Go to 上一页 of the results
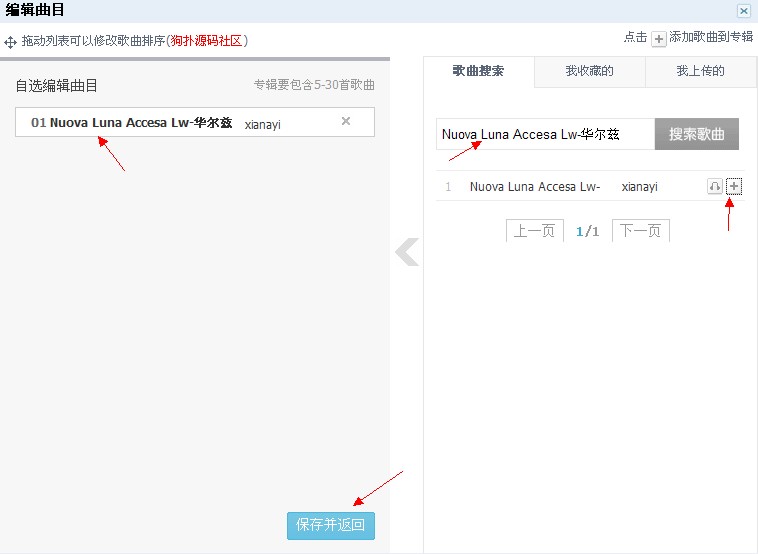 535,231
